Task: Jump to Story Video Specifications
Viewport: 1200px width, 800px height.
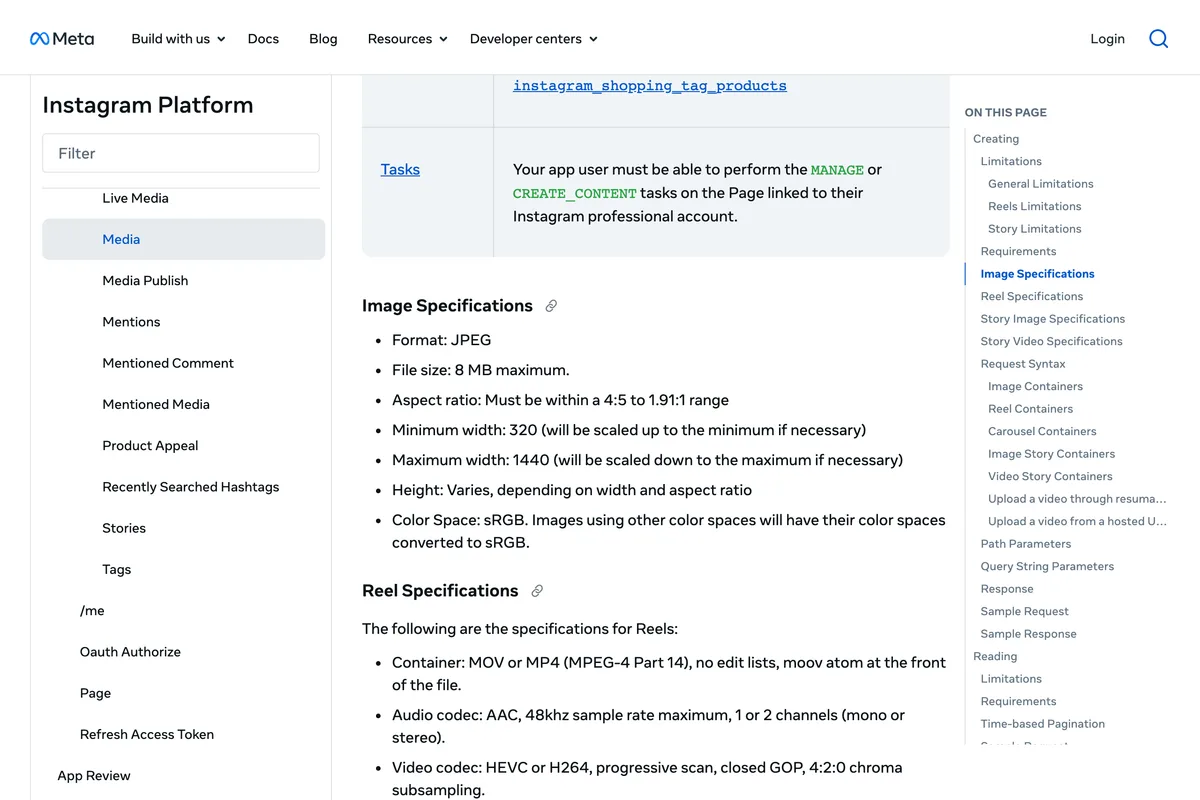Action: 1052,341
